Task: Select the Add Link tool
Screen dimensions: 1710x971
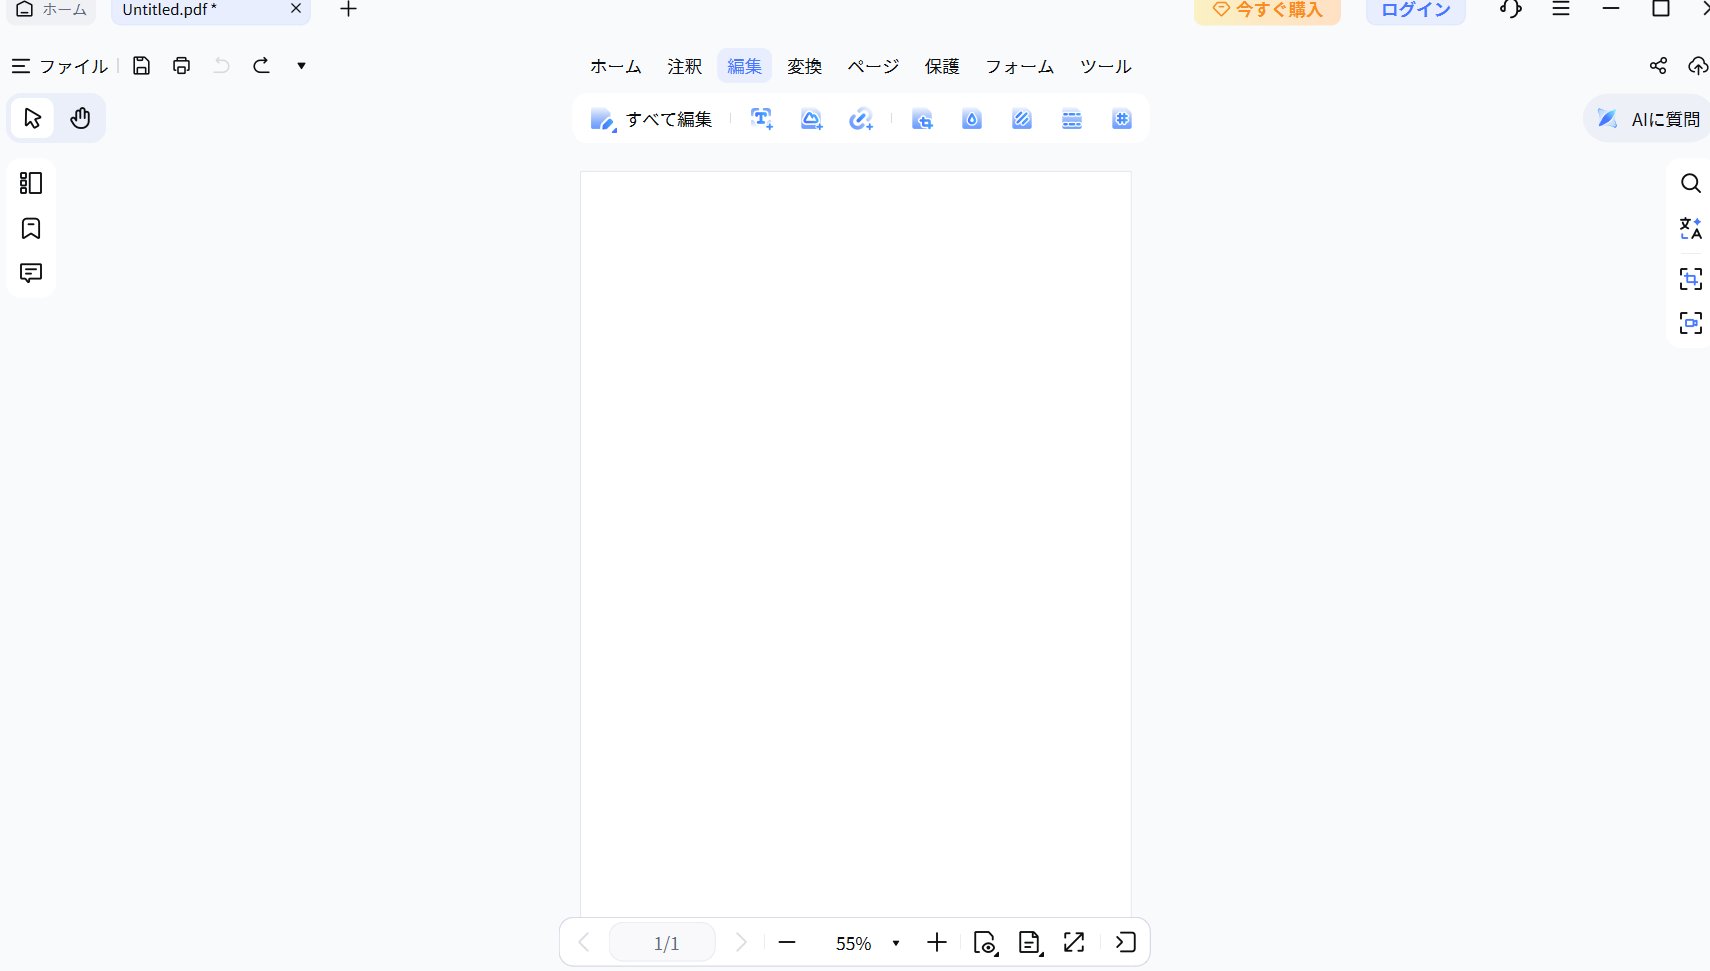Action: [x=862, y=118]
